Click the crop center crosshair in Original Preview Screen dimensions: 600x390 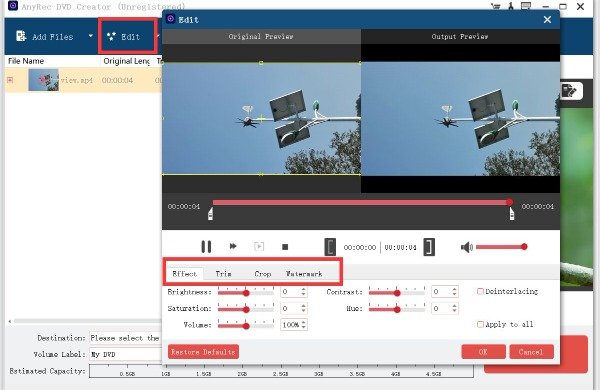point(261,119)
